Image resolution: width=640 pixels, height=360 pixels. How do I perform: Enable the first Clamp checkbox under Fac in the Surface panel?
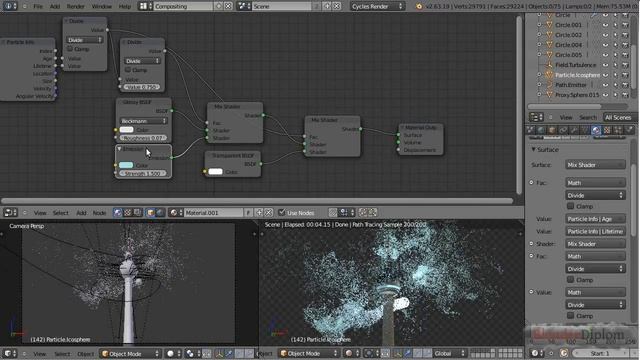click(571, 206)
